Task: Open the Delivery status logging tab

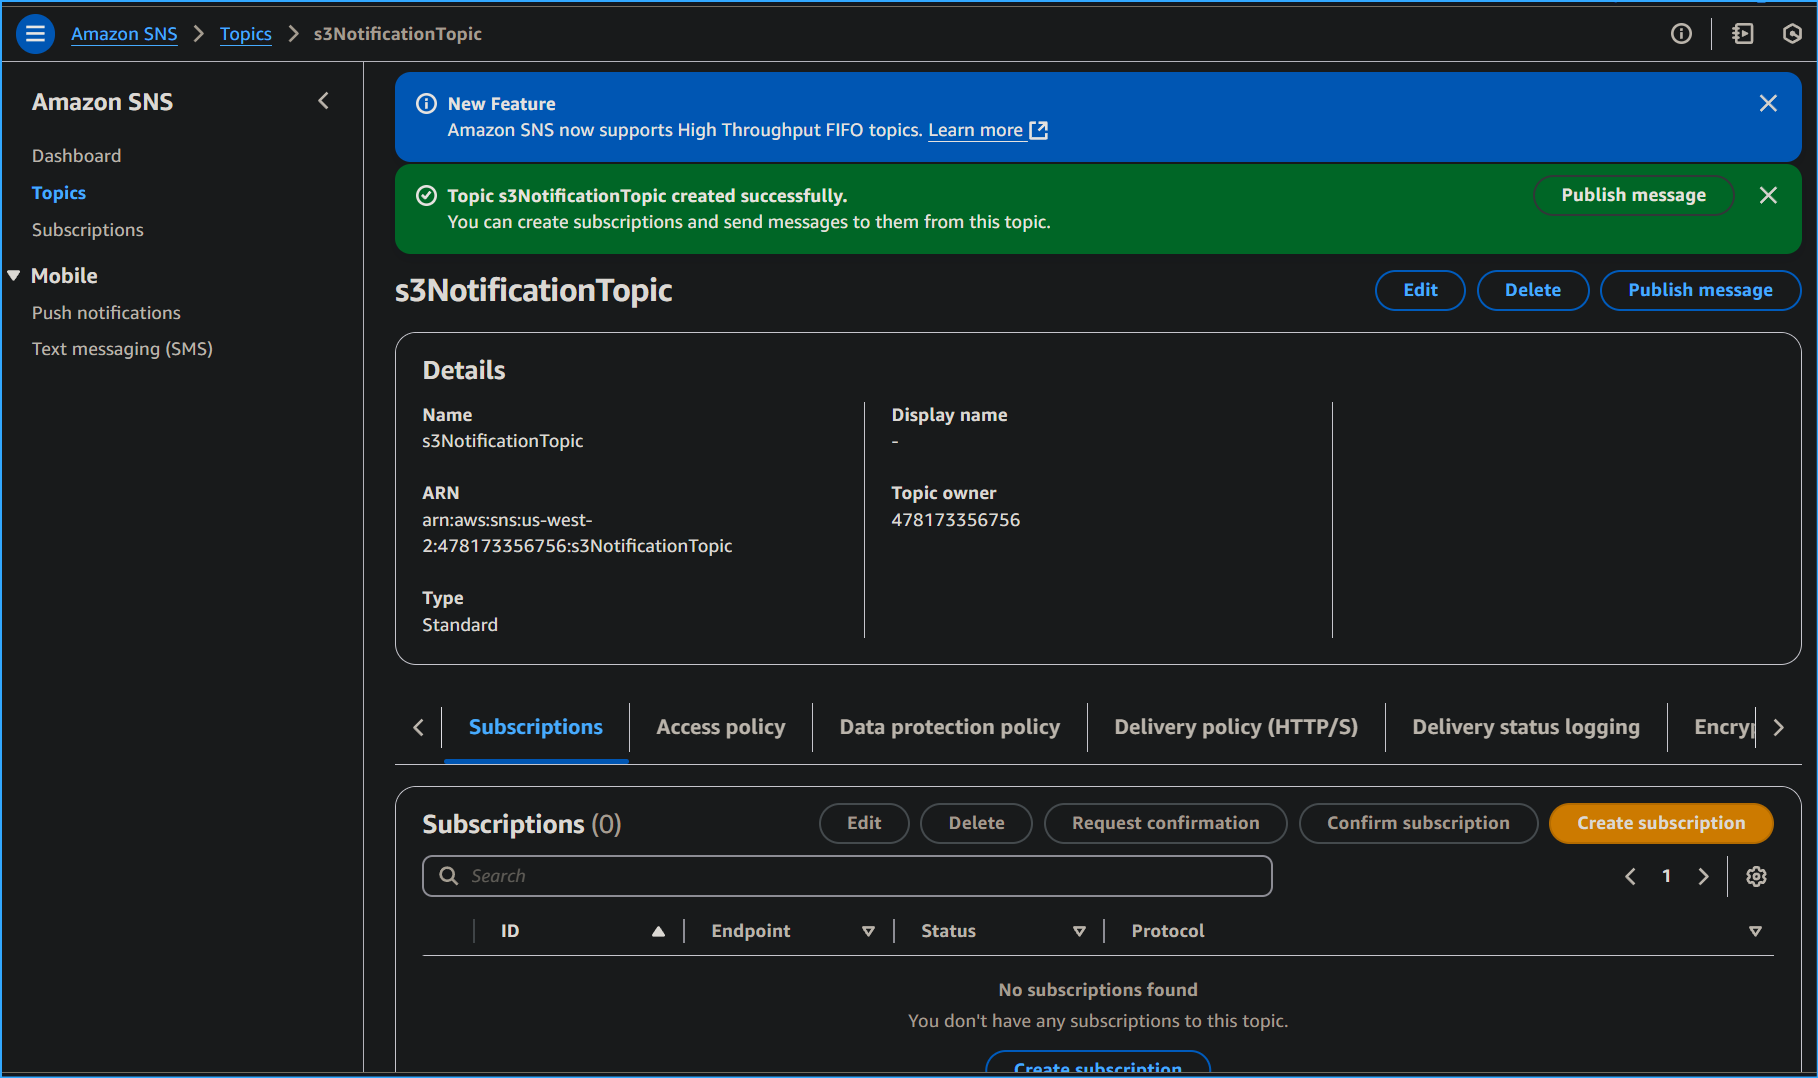Action: tap(1525, 728)
